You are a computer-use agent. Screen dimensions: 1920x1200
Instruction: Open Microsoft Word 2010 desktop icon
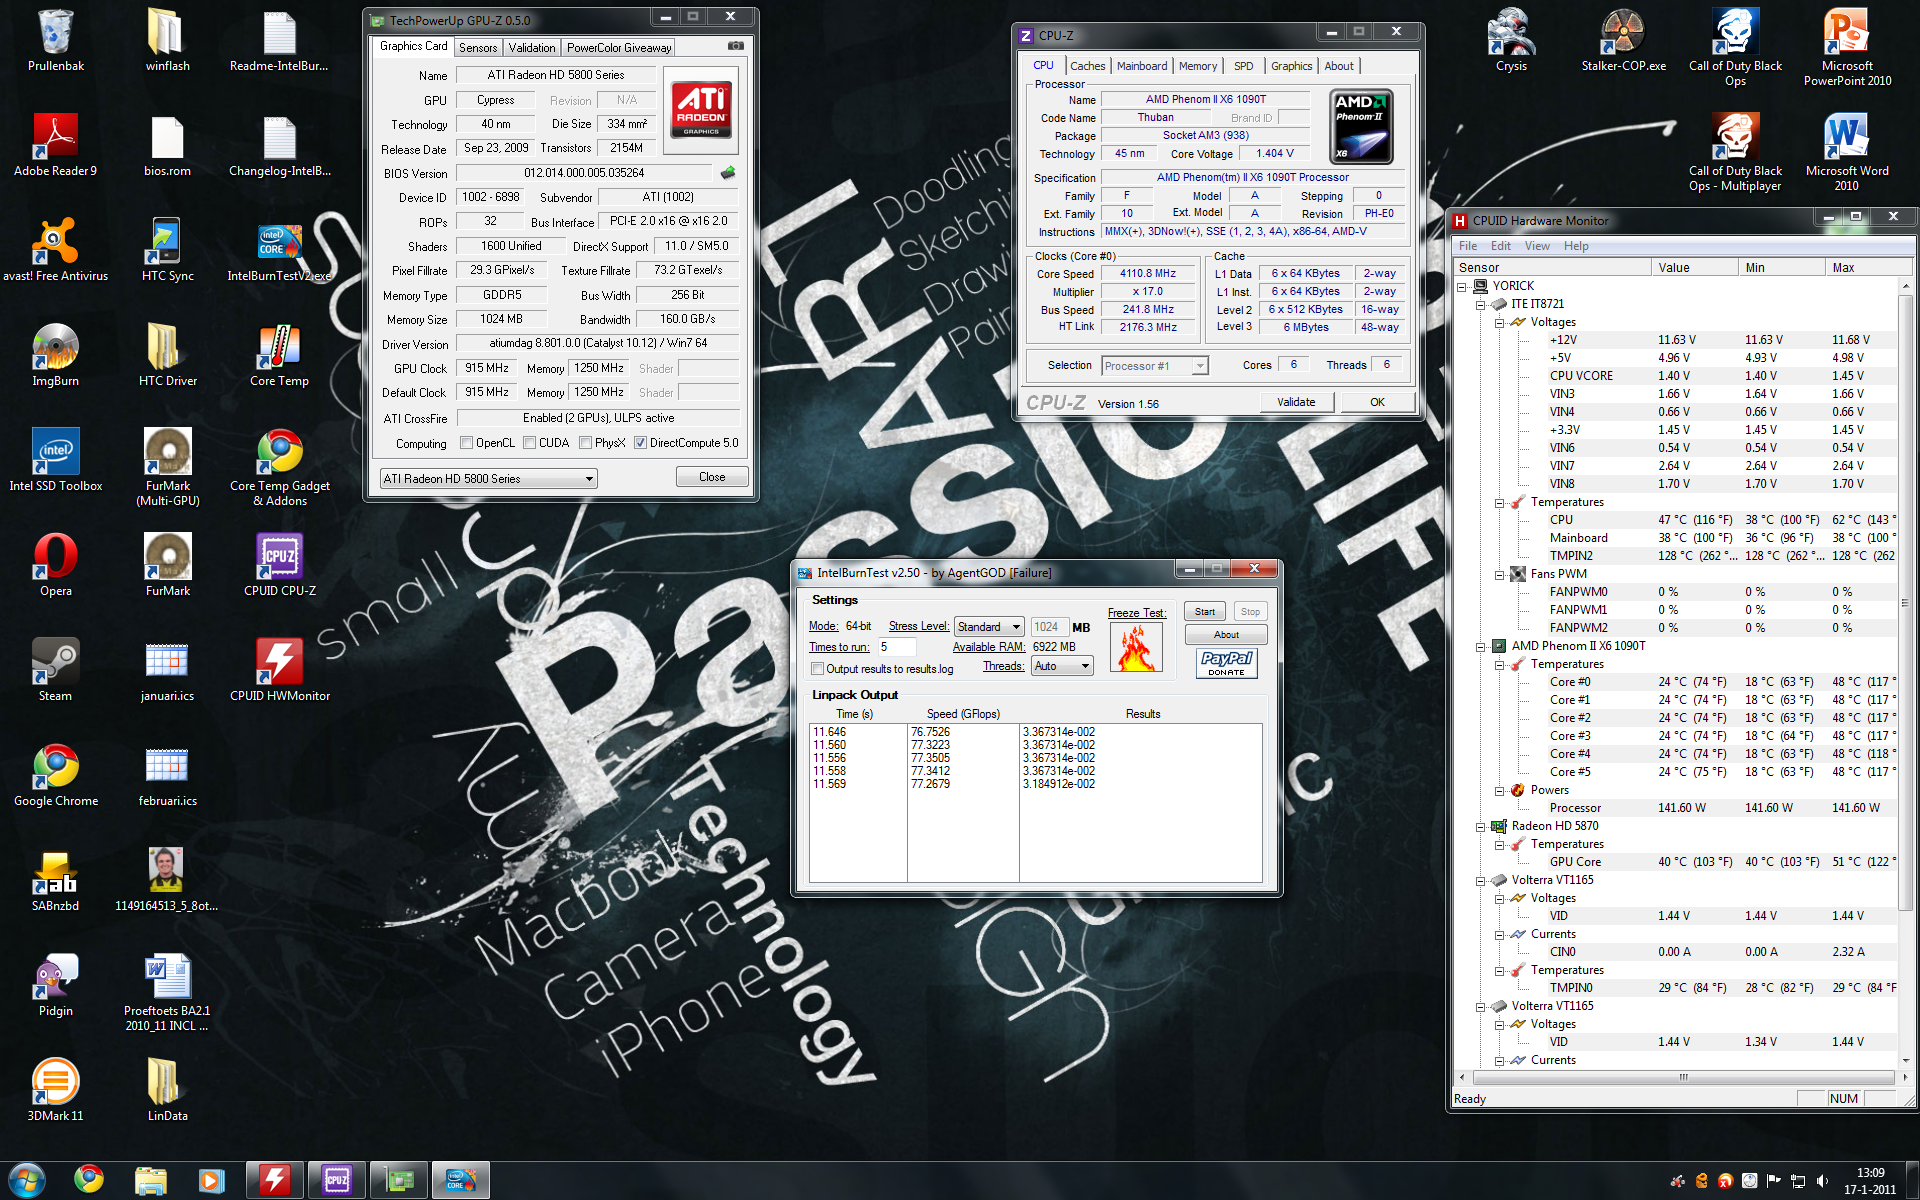click(1847, 151)
